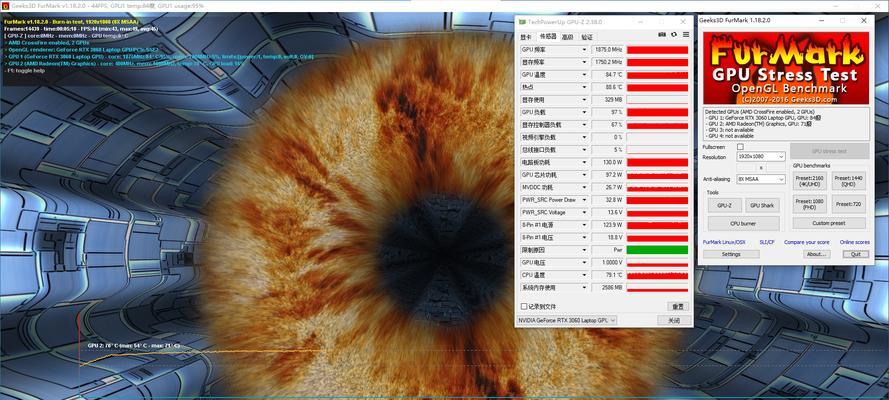Open FurMark Settings
Screen dimensions: 889x400
click(x=731, y=254)
